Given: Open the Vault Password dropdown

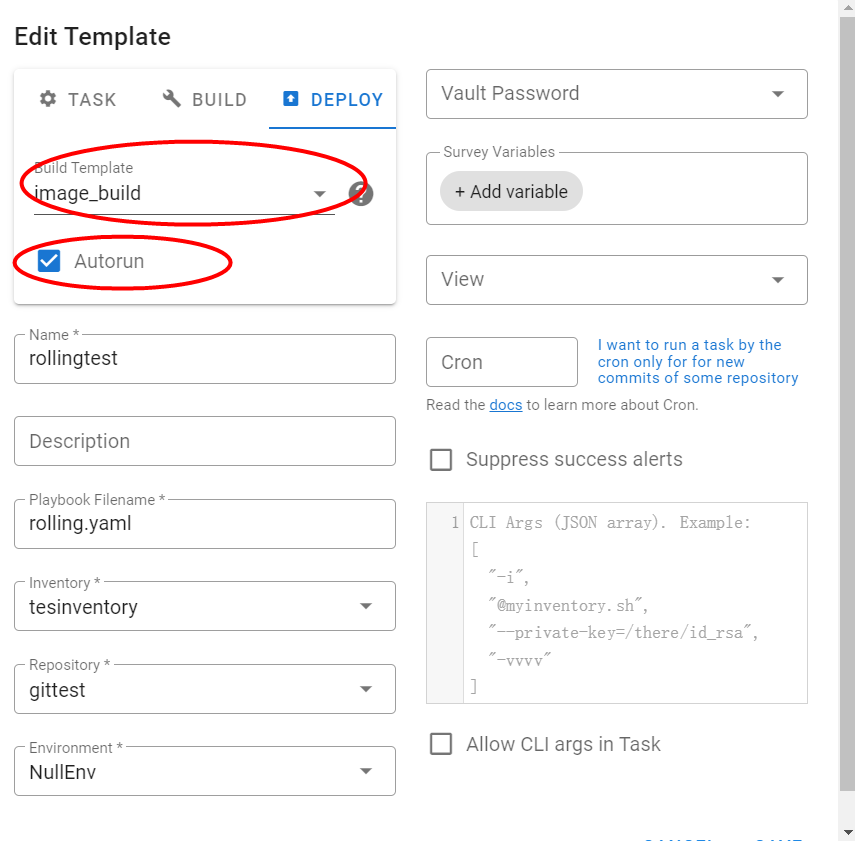Looking at the screenshot, I should [x=778, y=94].
